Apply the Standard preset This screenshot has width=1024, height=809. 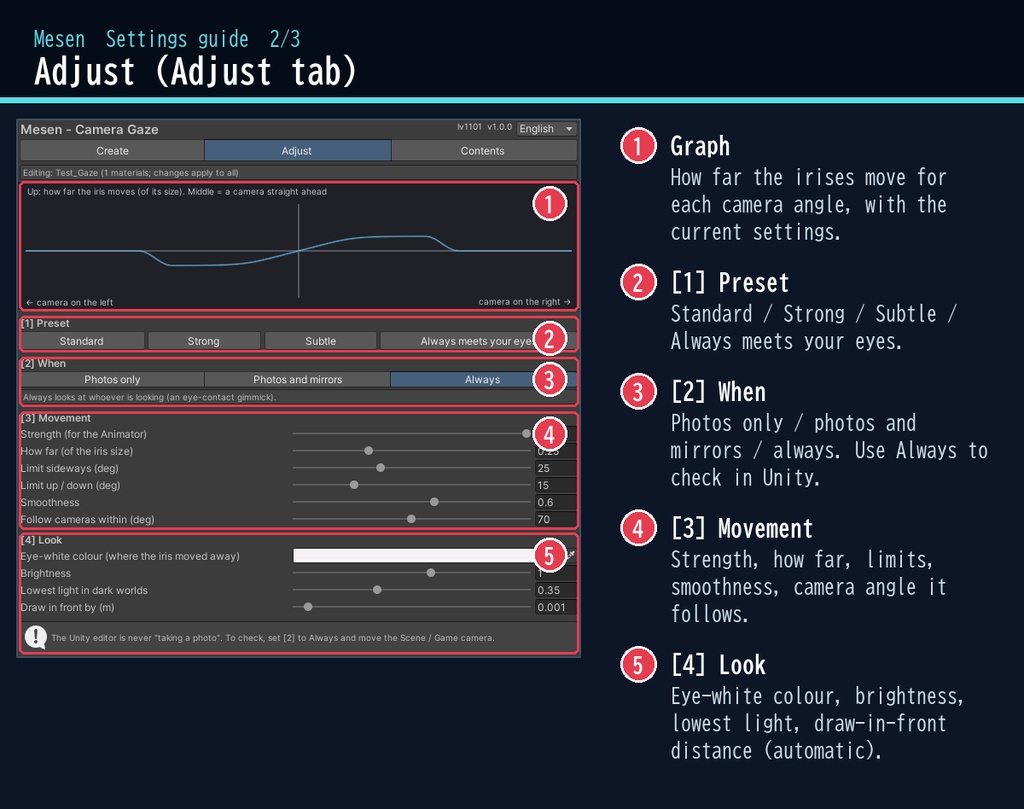82,341
